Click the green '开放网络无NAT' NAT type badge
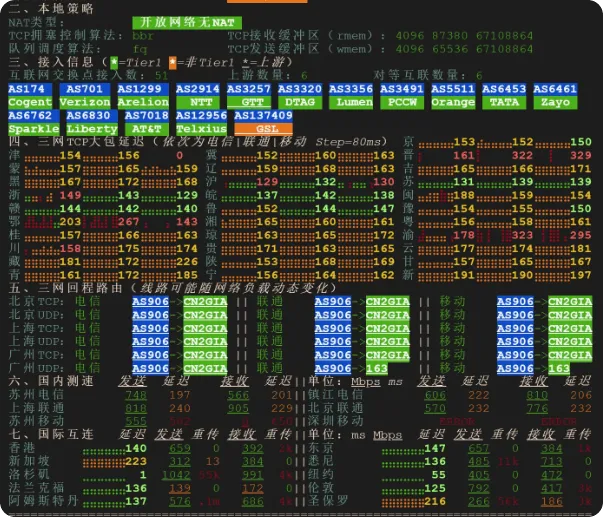The height and width of the screenshot is (517, 603). 187,23
